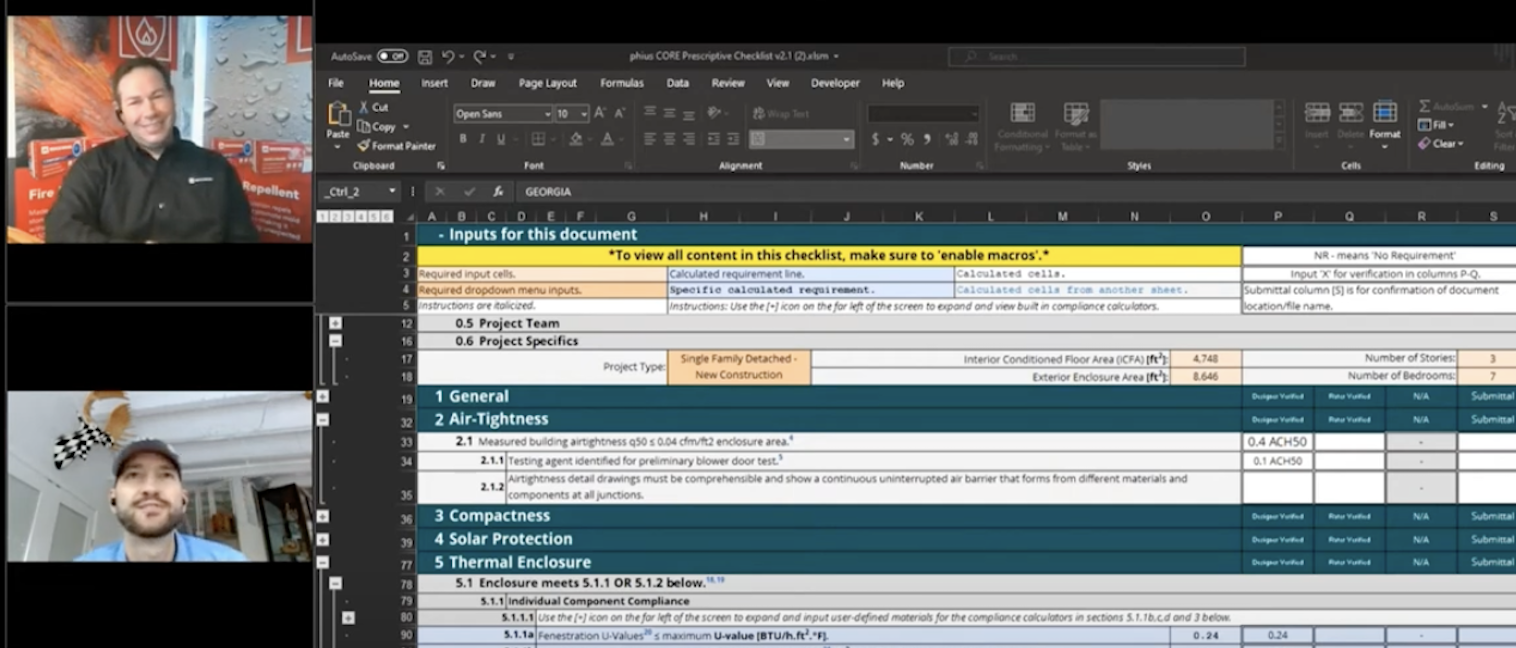1516x648 pixels.
Task: Click the Middle Align icon
Action: tap(669, 113)
